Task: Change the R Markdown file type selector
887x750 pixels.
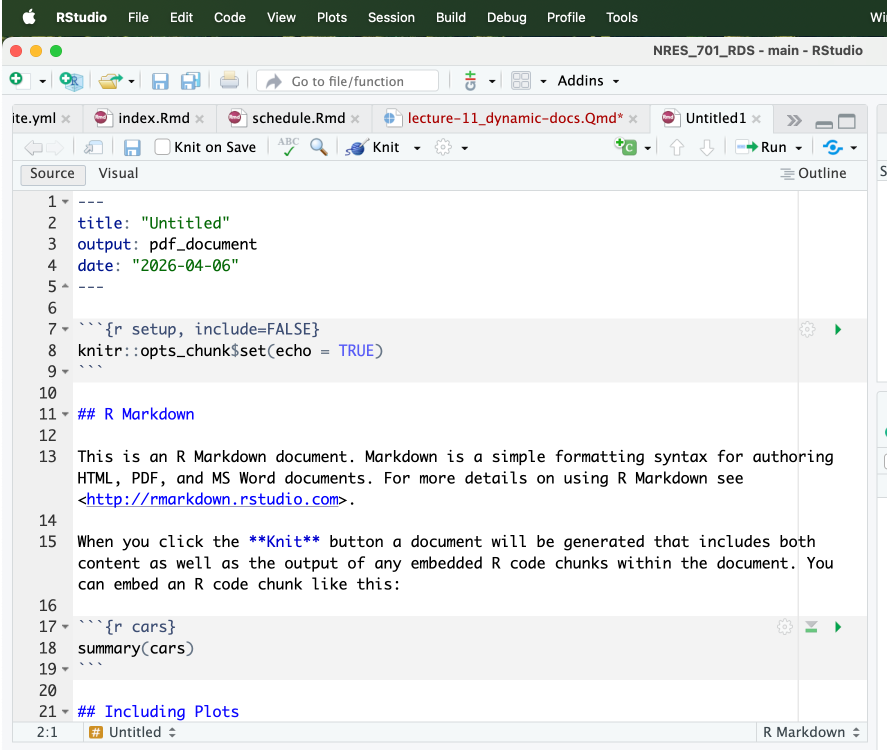Action: click(811, 732)
